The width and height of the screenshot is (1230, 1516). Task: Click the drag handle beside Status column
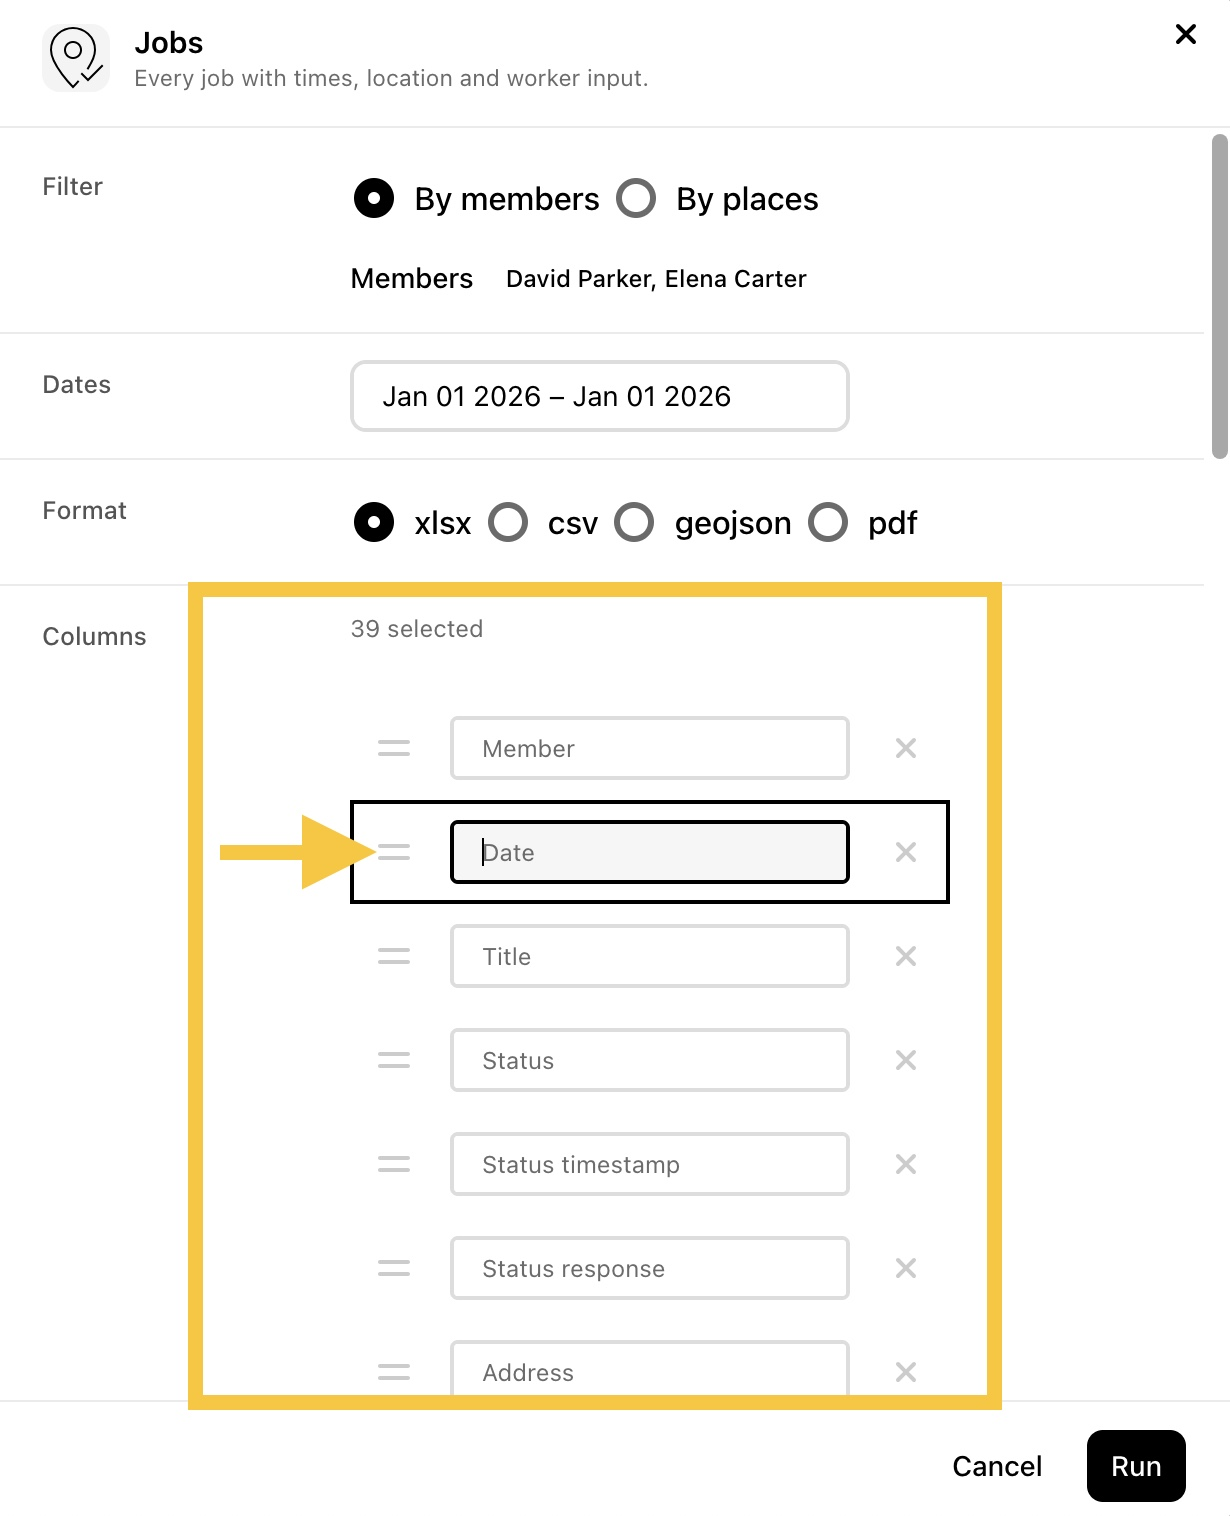click(394, 1060)
